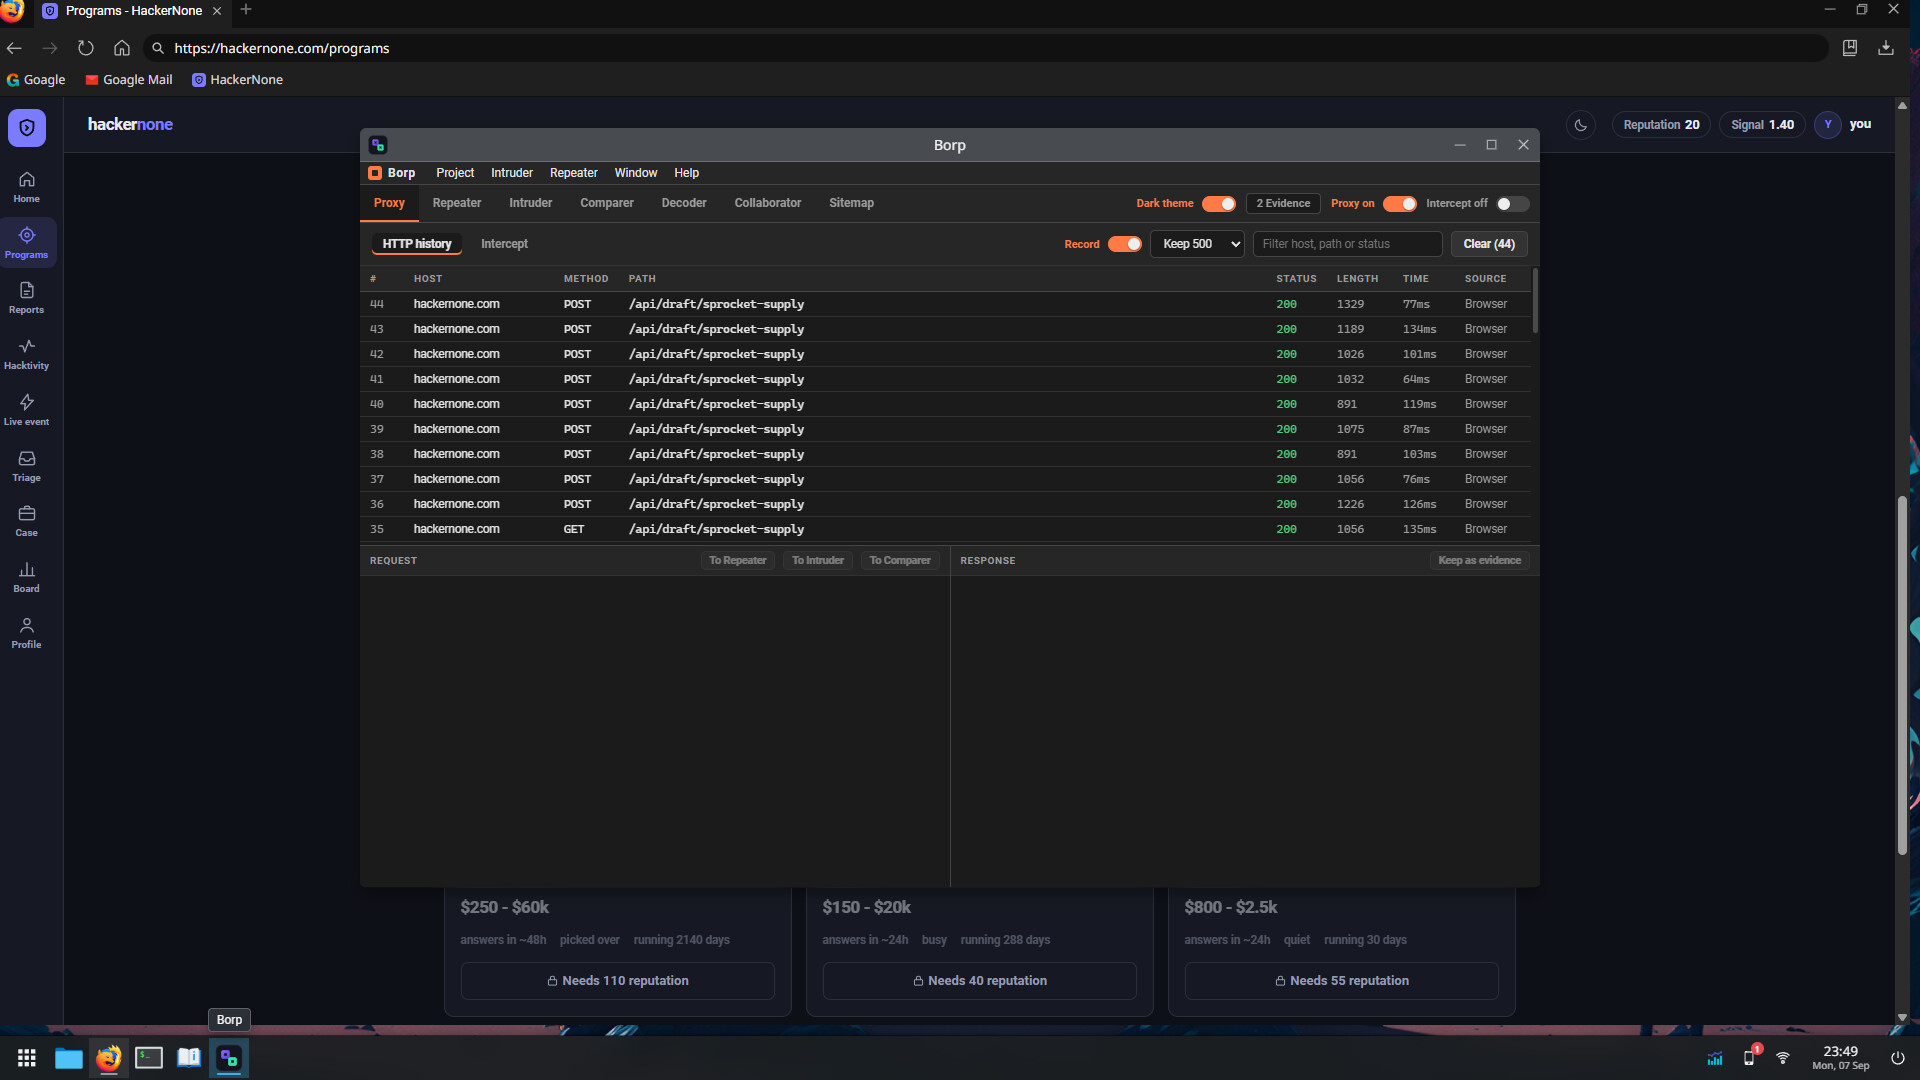Switch to the Collaborator tab
This screenshot has height=1080, width=1920.
(x=768, y=203)
